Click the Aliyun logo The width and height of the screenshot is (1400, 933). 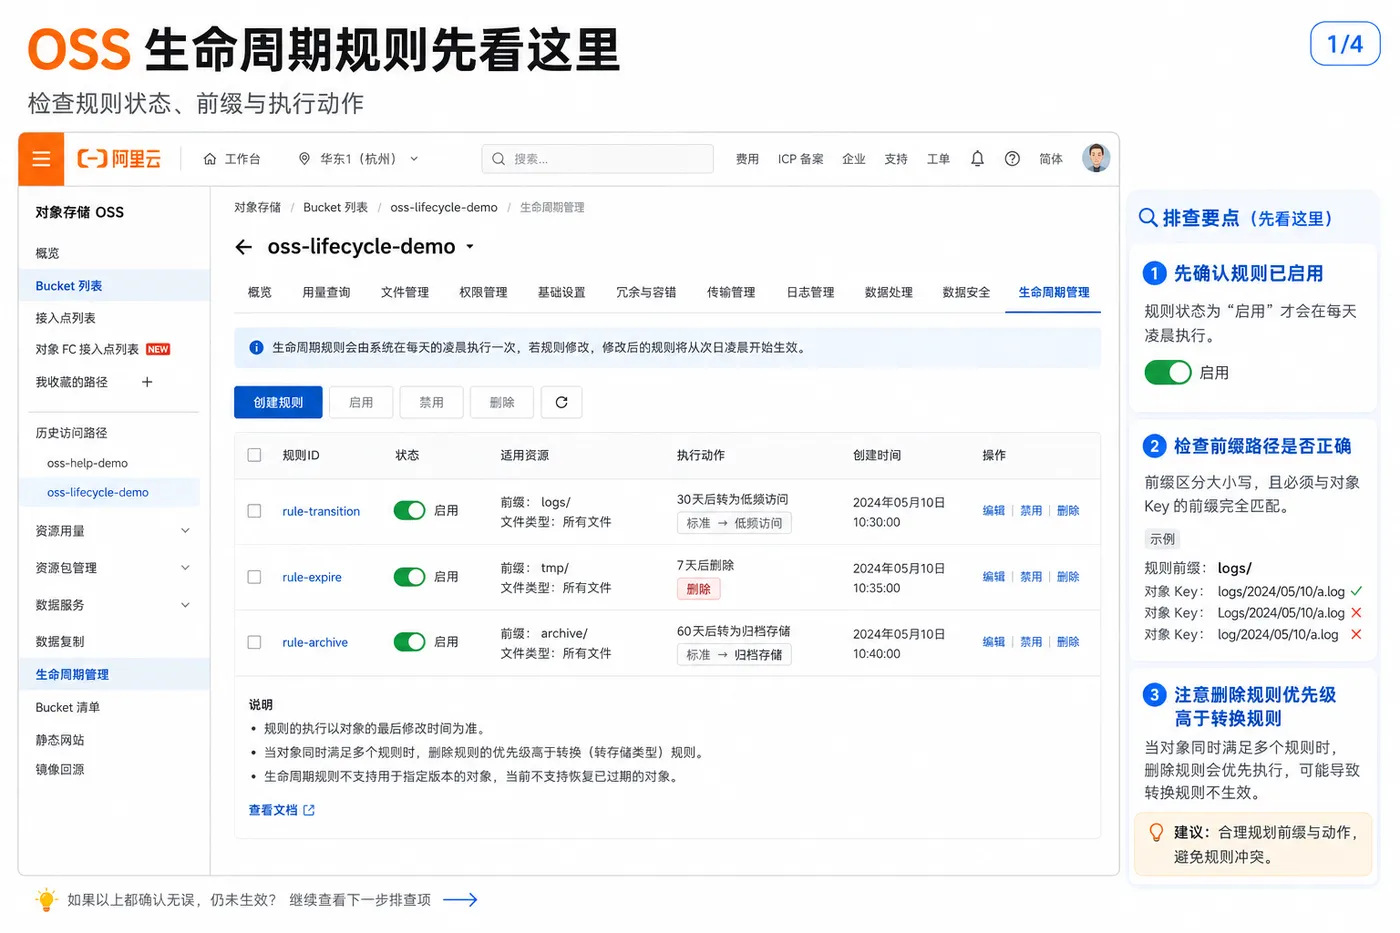pos(119,159)
